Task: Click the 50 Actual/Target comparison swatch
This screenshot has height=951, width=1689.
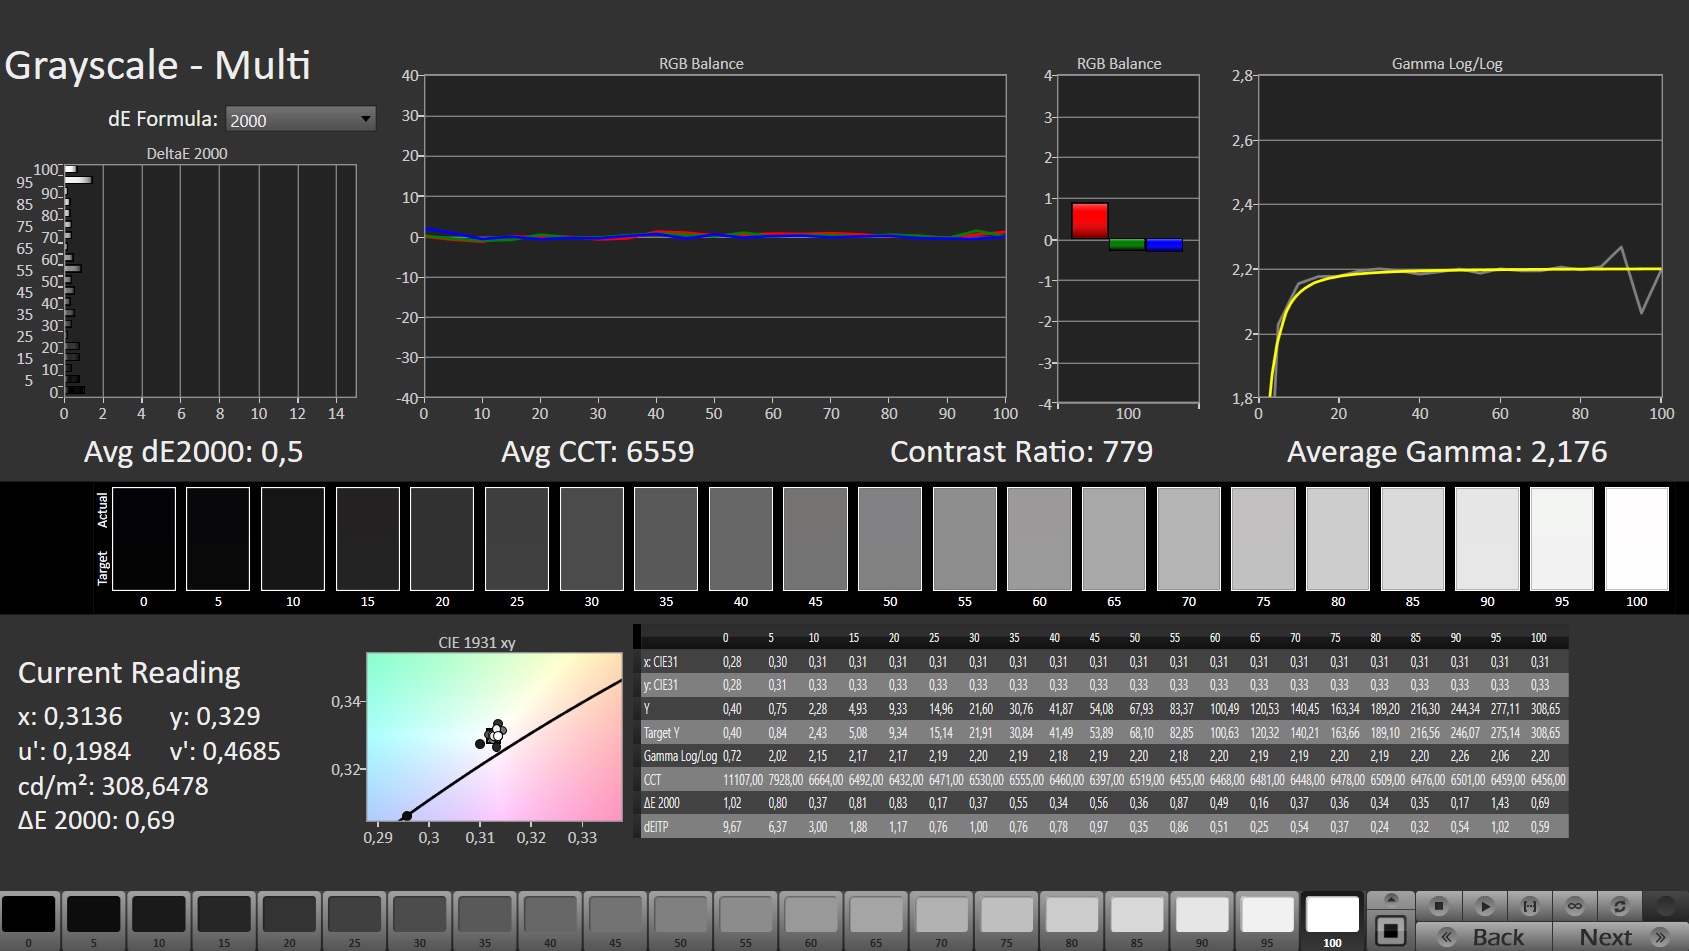Action: (x=890, y=539)
